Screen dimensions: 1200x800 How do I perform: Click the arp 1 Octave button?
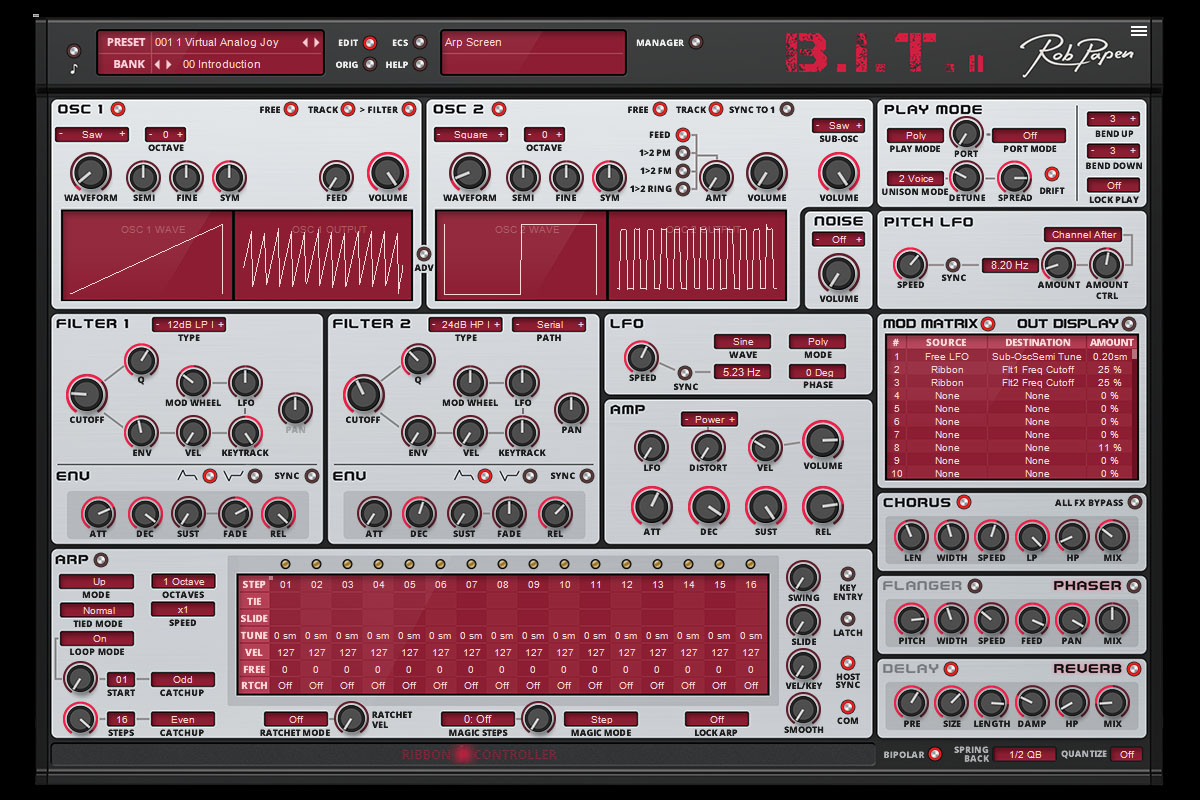pyautogui.click(x=183, y=581)
